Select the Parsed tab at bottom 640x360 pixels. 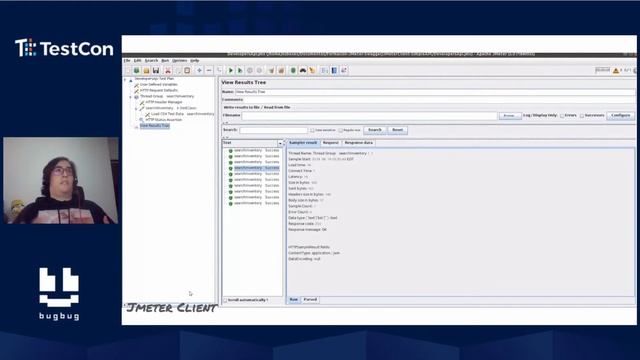pos(310,300)
